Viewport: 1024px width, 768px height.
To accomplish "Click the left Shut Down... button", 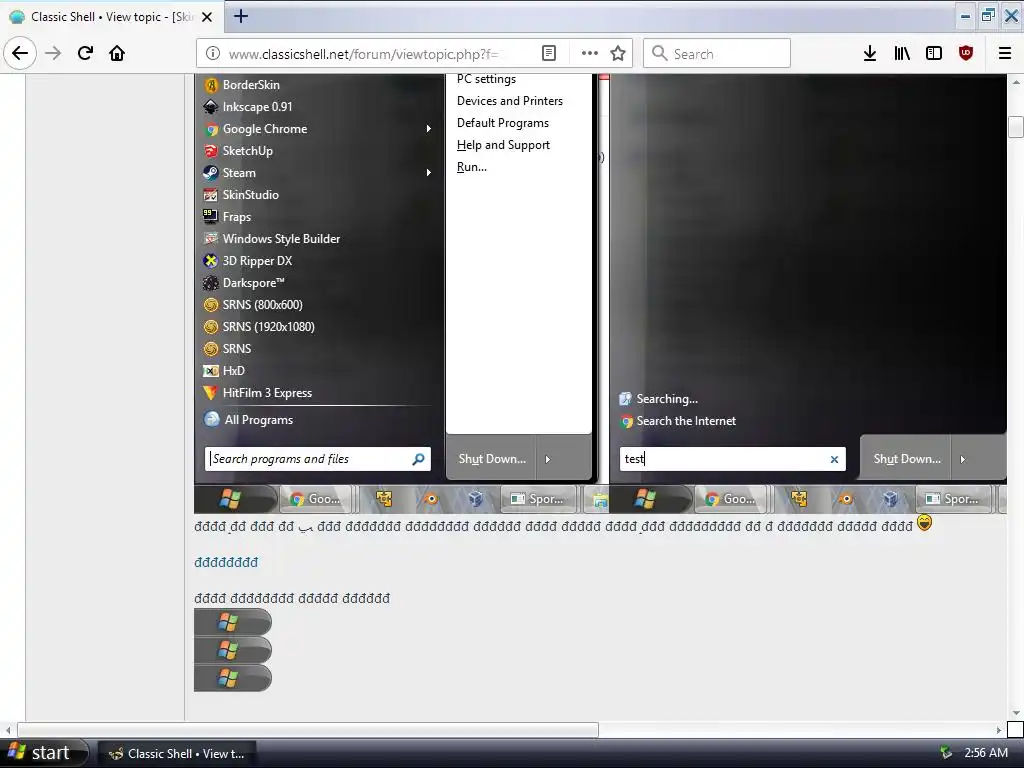I will [492, 459].
